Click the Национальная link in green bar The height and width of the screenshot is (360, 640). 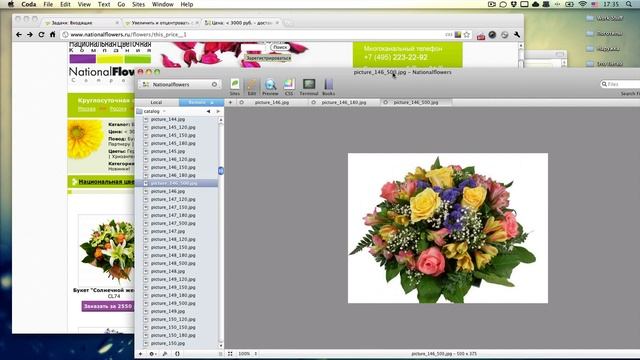click(x=106, y=182)
